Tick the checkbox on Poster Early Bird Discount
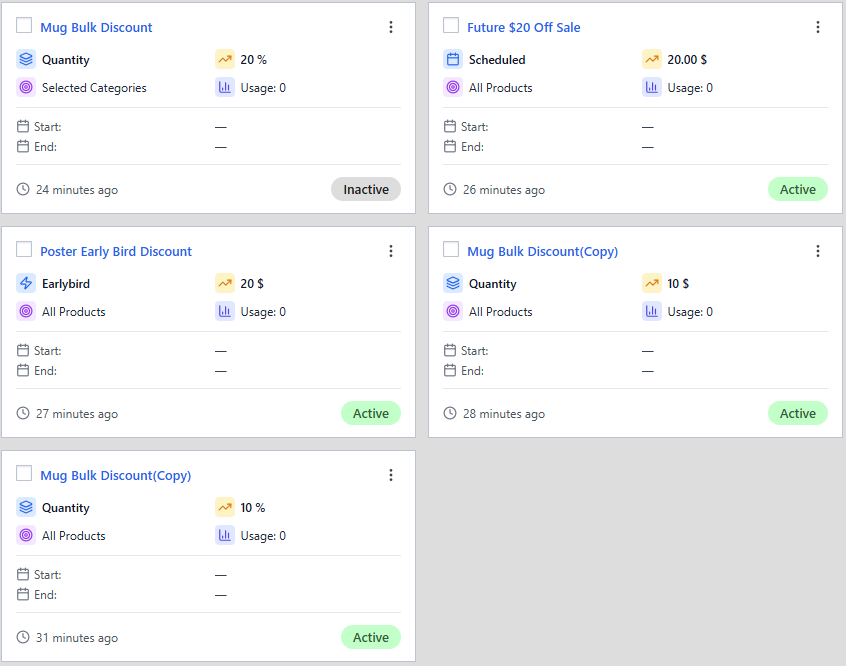 (24, 250)
